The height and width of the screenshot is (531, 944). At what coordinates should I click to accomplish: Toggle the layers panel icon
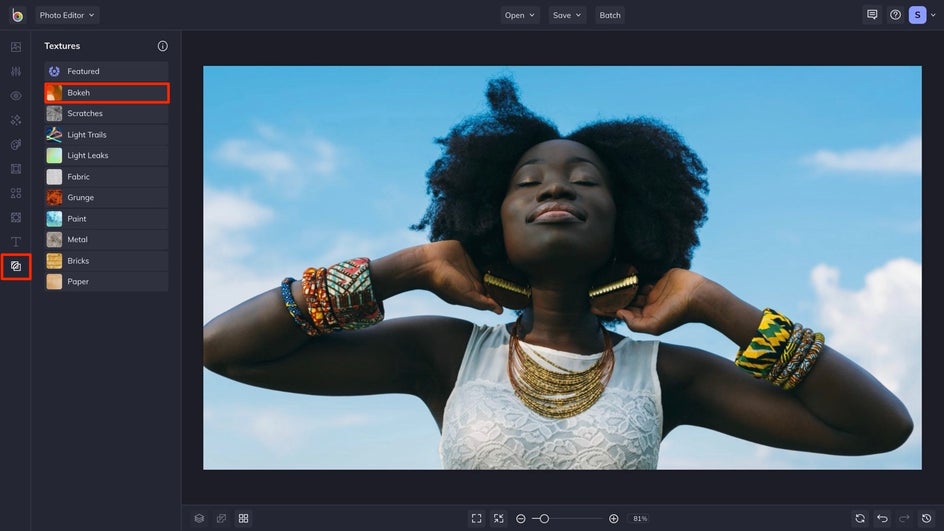coord(199,518)
